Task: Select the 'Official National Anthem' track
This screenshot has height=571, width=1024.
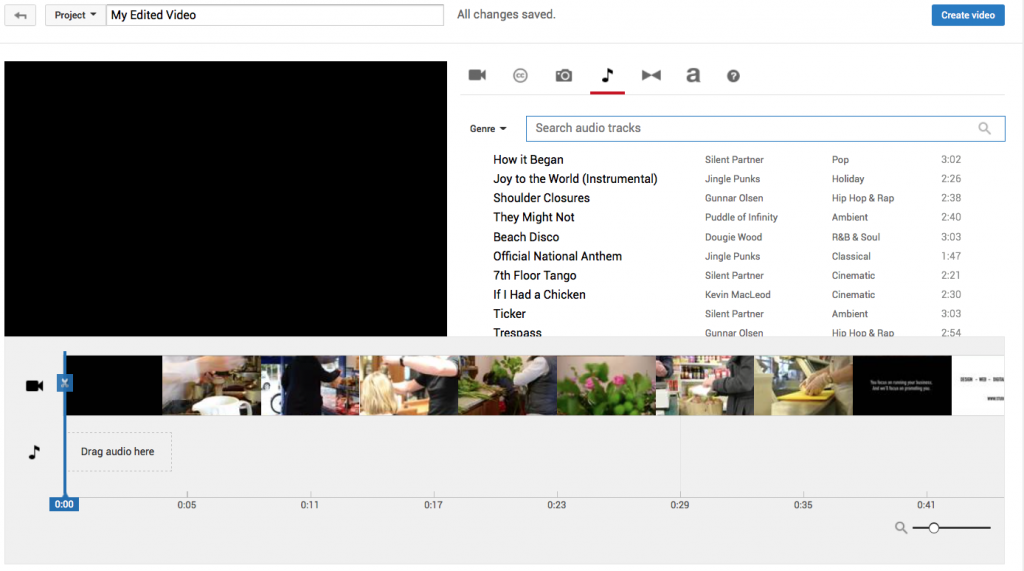Action: pyautogui.click(x=558, y=256)
